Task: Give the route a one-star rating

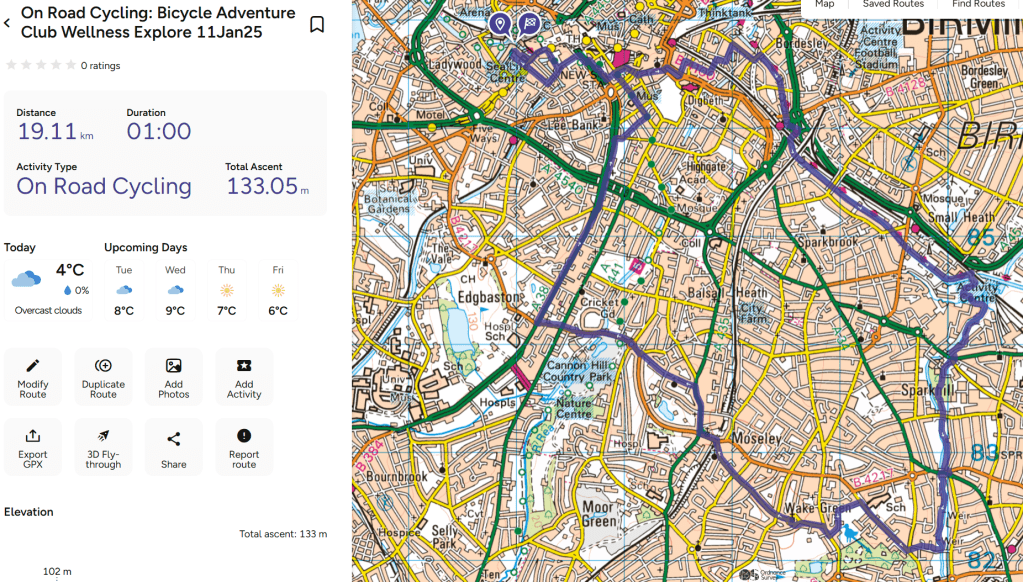Action: pyautogui.click(x=11, y=65)
